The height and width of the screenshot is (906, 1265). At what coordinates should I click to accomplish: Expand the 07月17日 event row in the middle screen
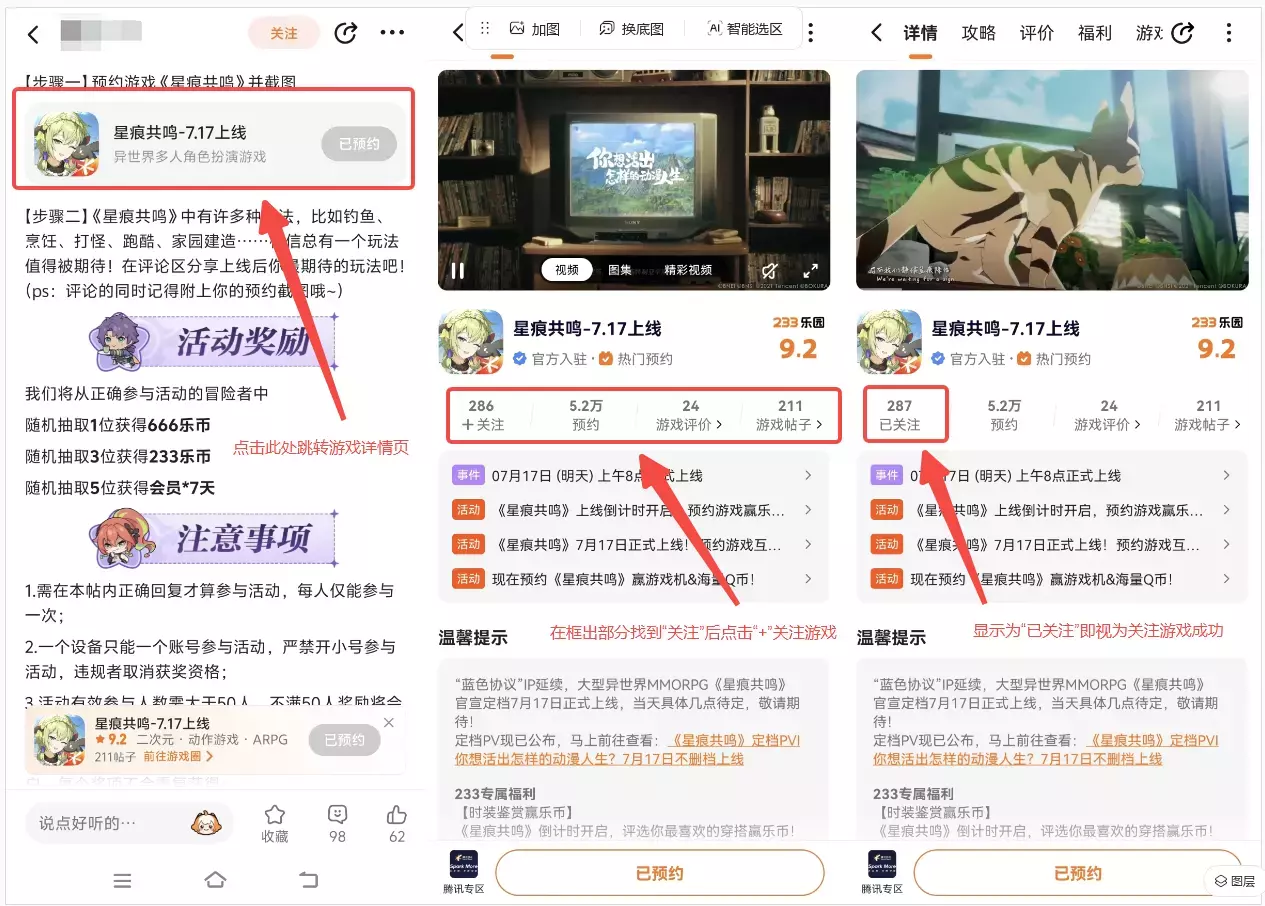[x=633, y=476]
